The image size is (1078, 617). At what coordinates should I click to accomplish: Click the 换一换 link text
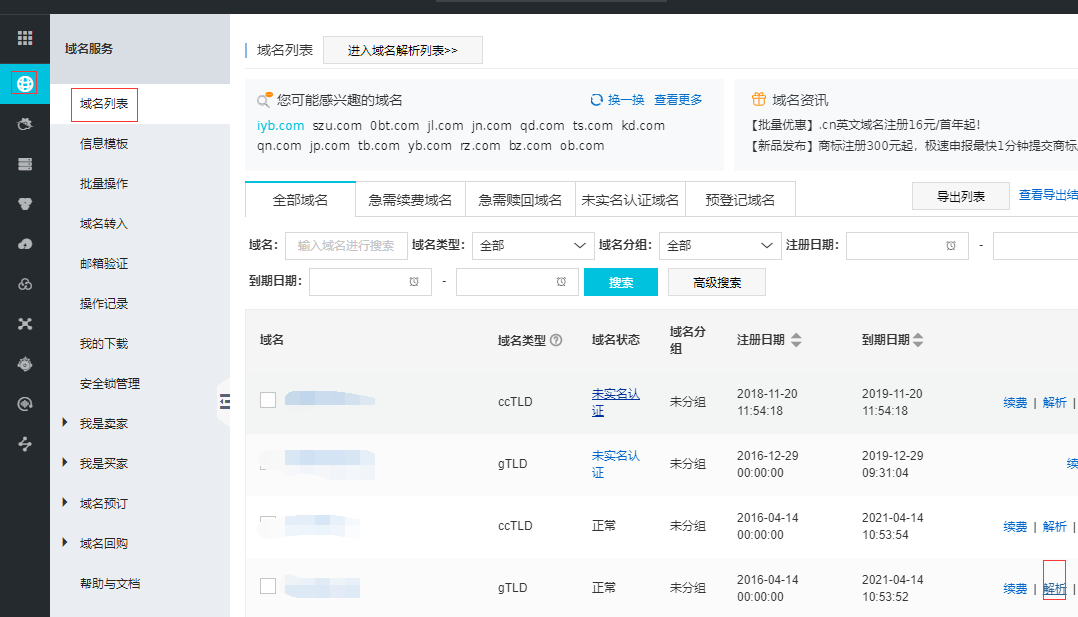tap(626, 100)
